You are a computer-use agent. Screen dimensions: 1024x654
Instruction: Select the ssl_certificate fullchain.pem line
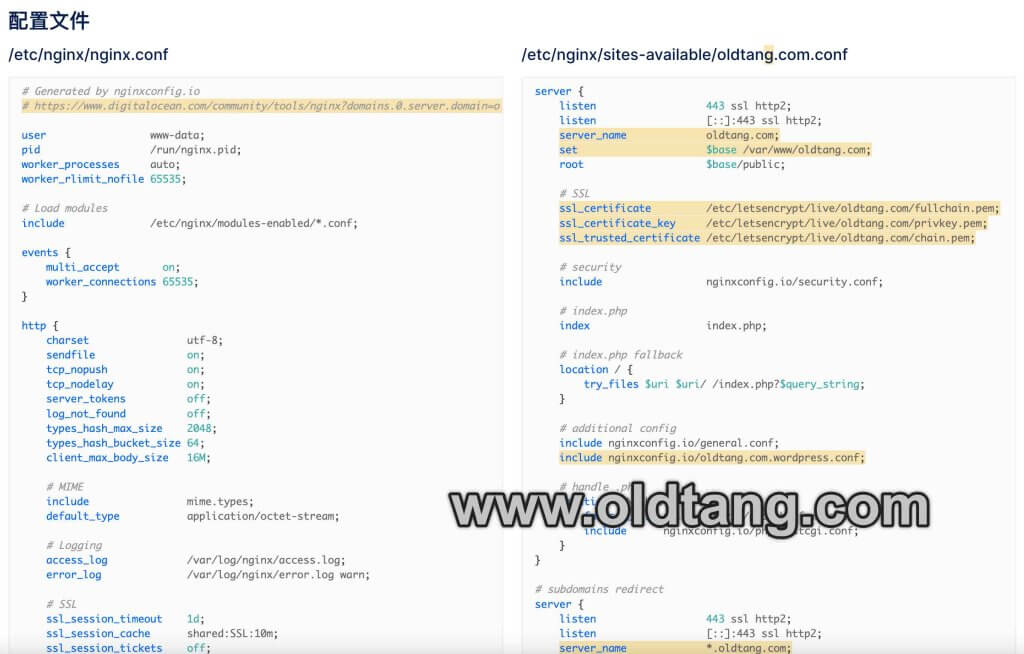(x=778, y=208)
